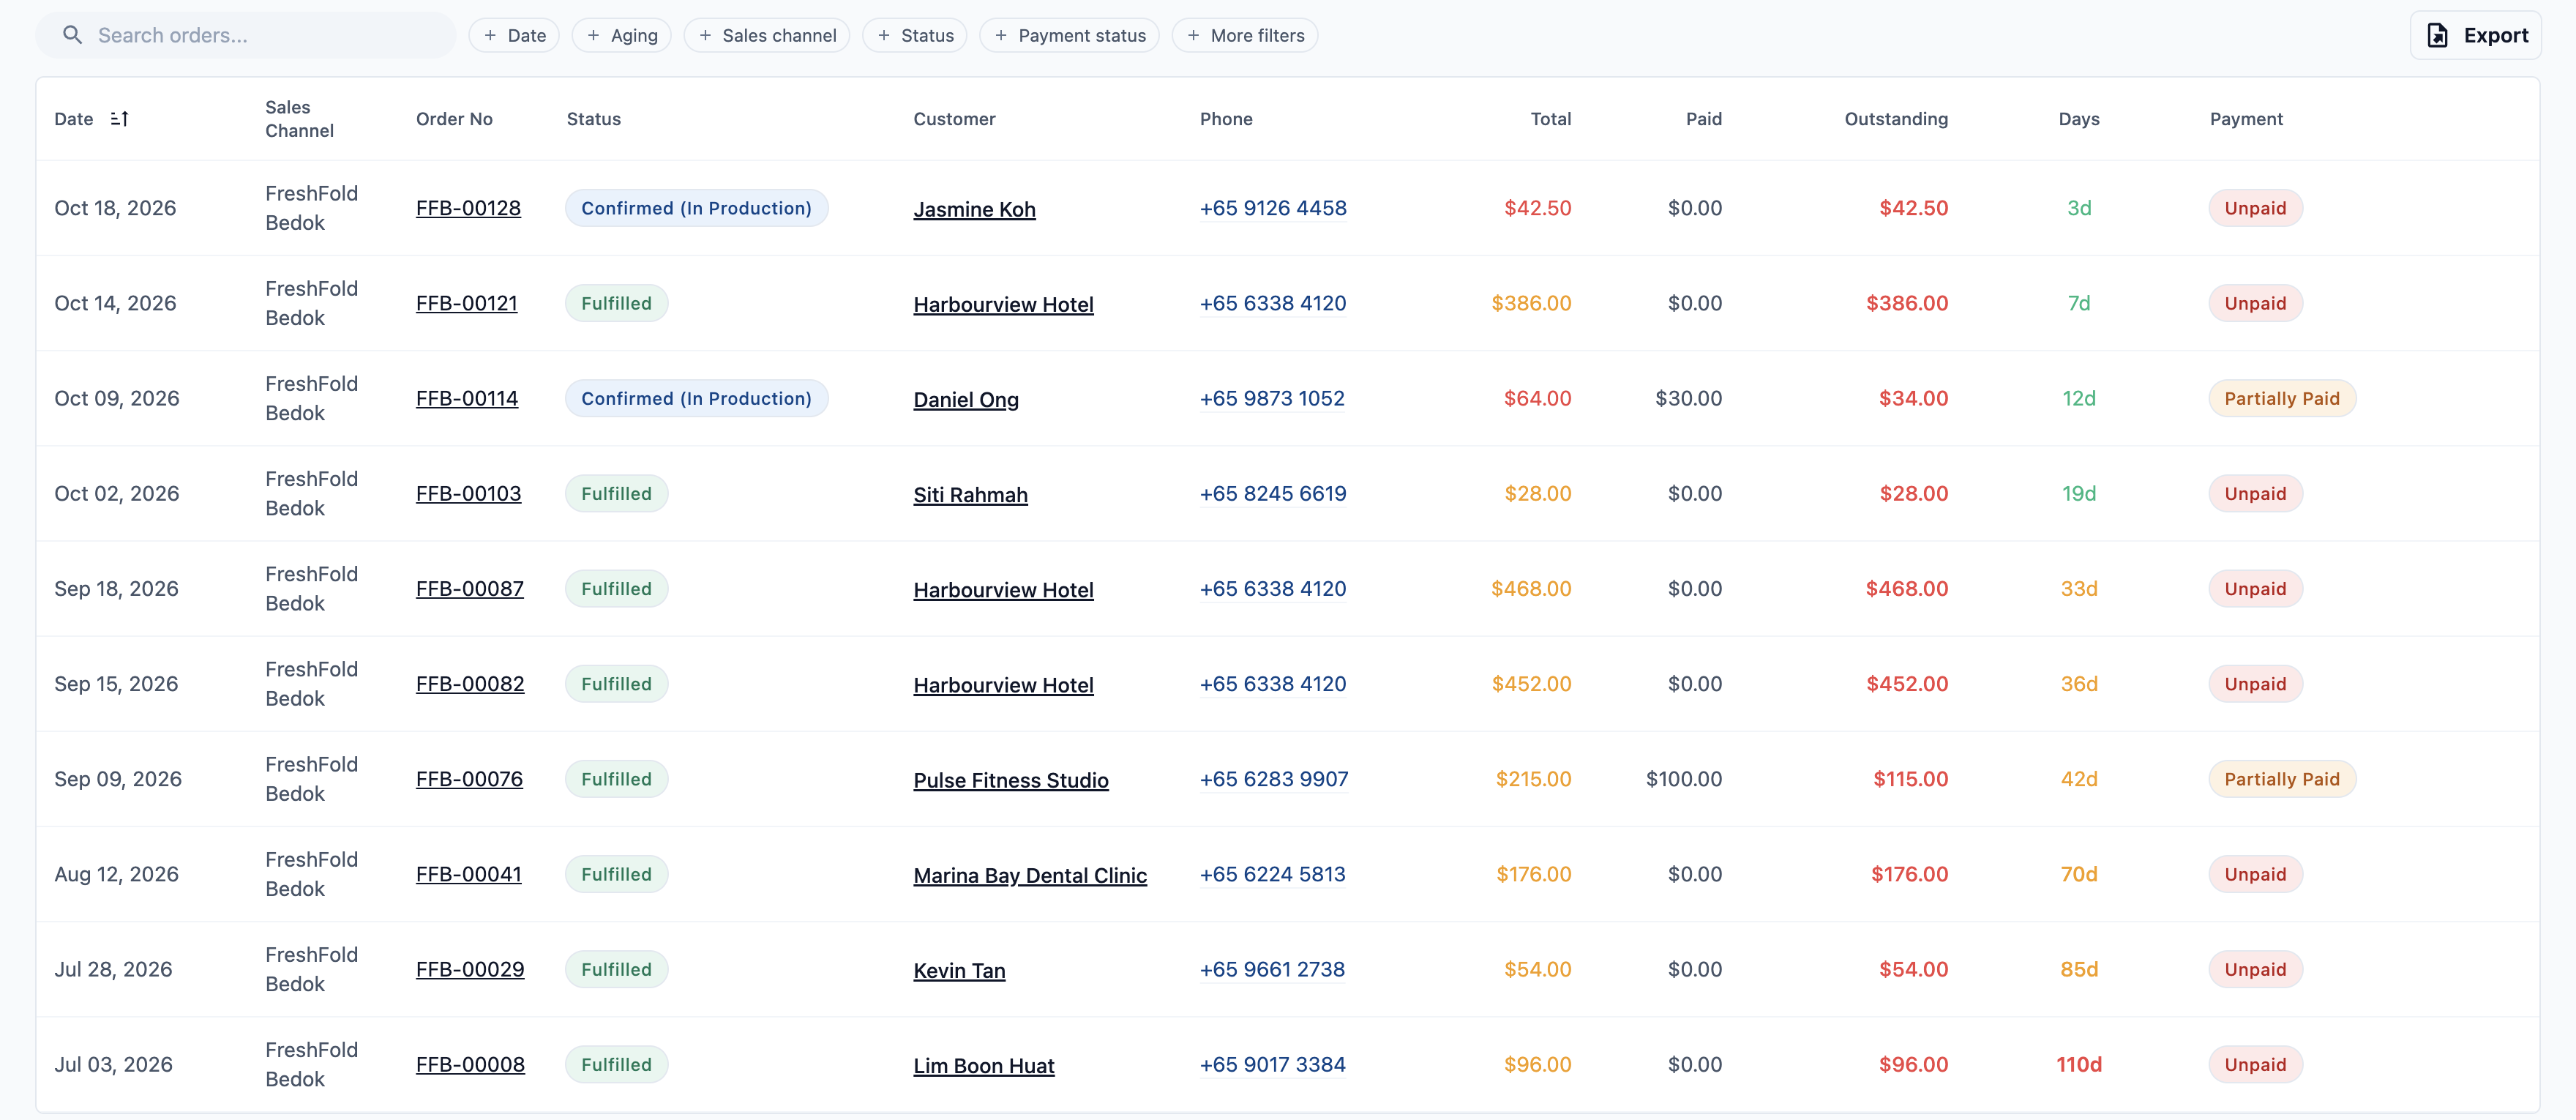Click the Export file icon
Image resolution: width=2576 pixels, height=1120 pixels.
pyautogui.click(x=2438, y=35)
